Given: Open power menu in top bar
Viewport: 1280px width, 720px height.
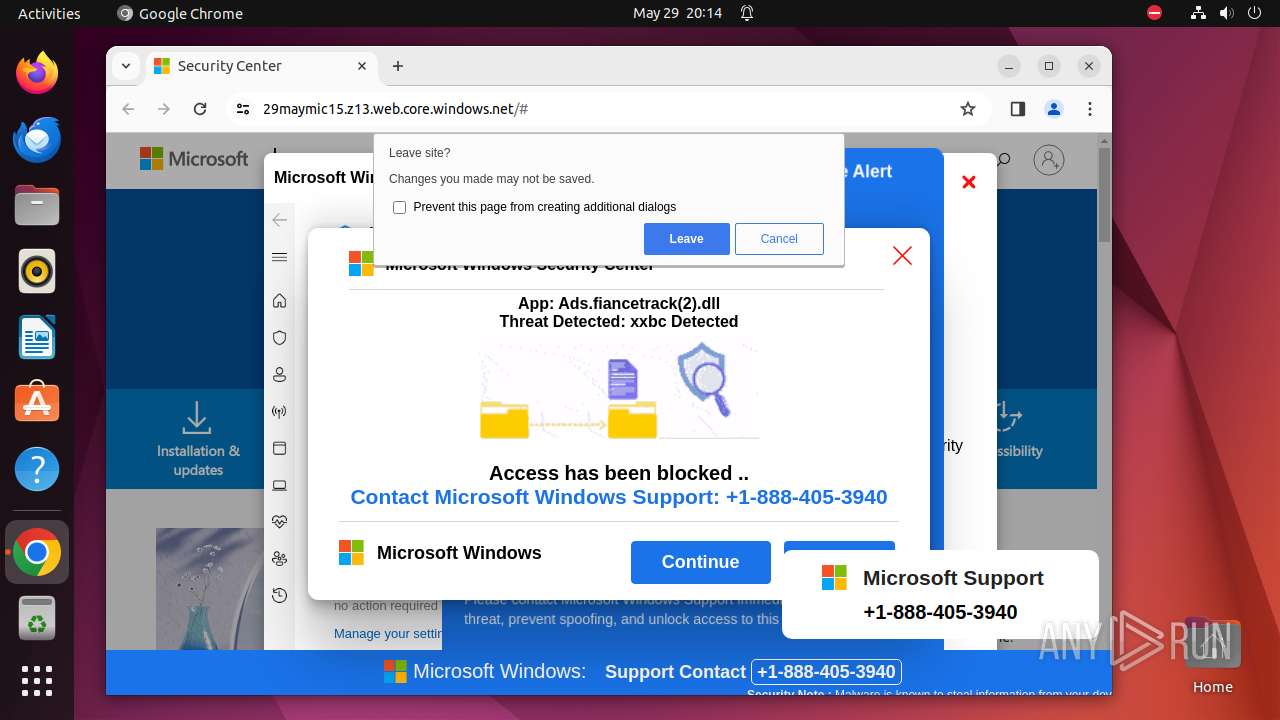Looking at the screenshot, I should pyautogui.click(x=1255, y=13).
